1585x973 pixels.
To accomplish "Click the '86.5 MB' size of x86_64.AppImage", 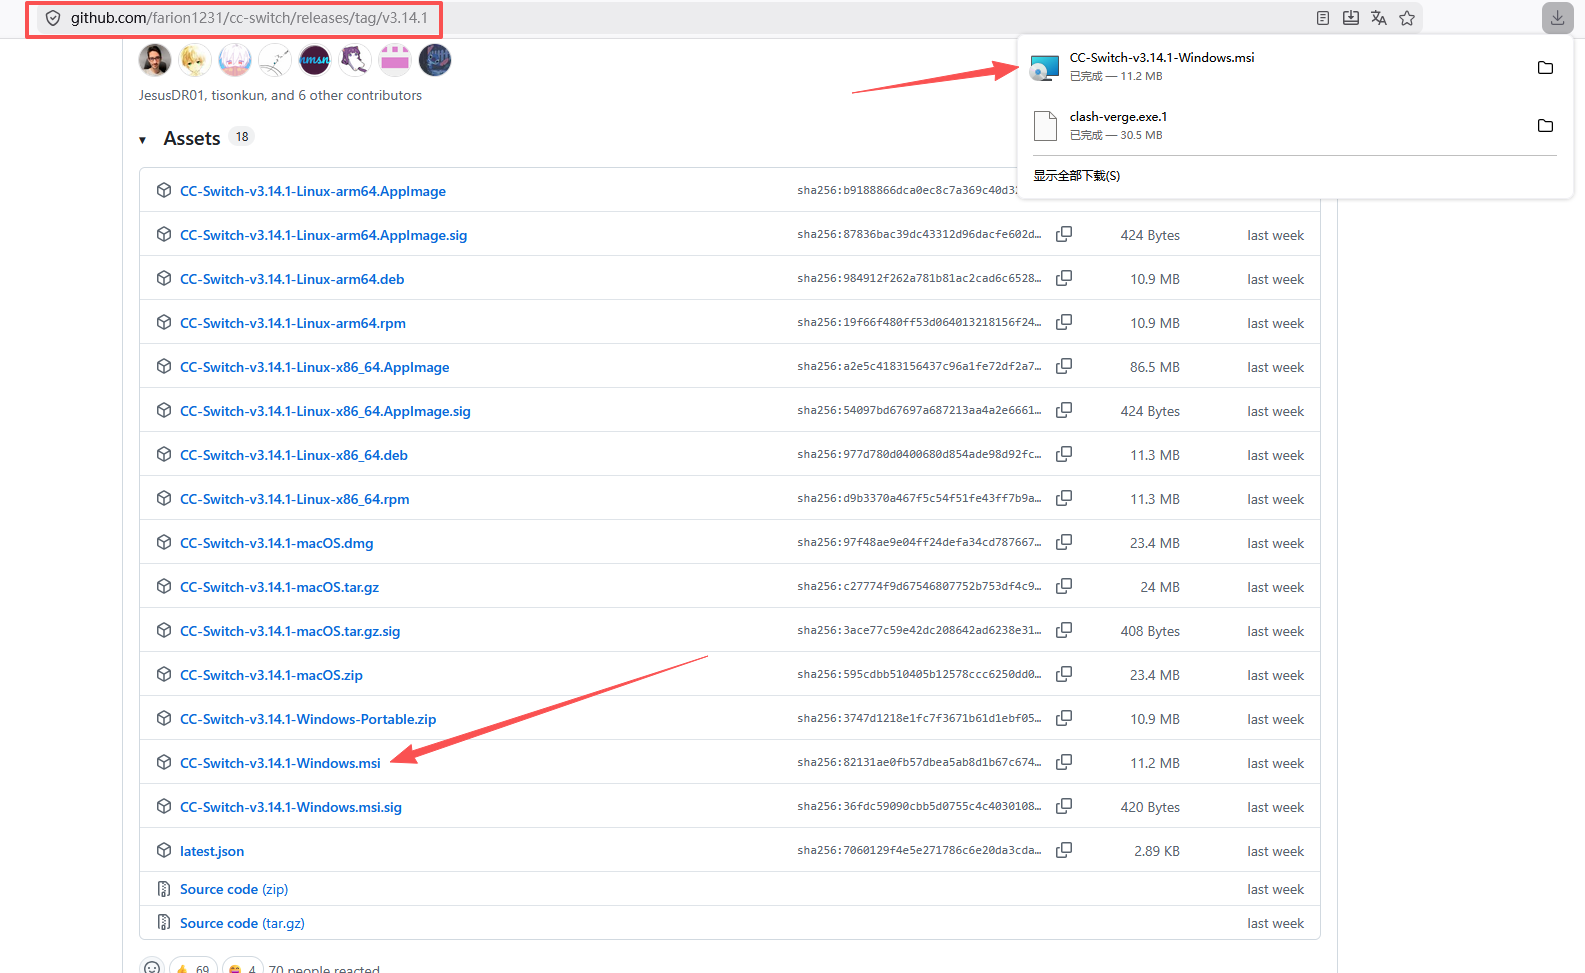I will pyautogui.click(x=1155, y=367).
